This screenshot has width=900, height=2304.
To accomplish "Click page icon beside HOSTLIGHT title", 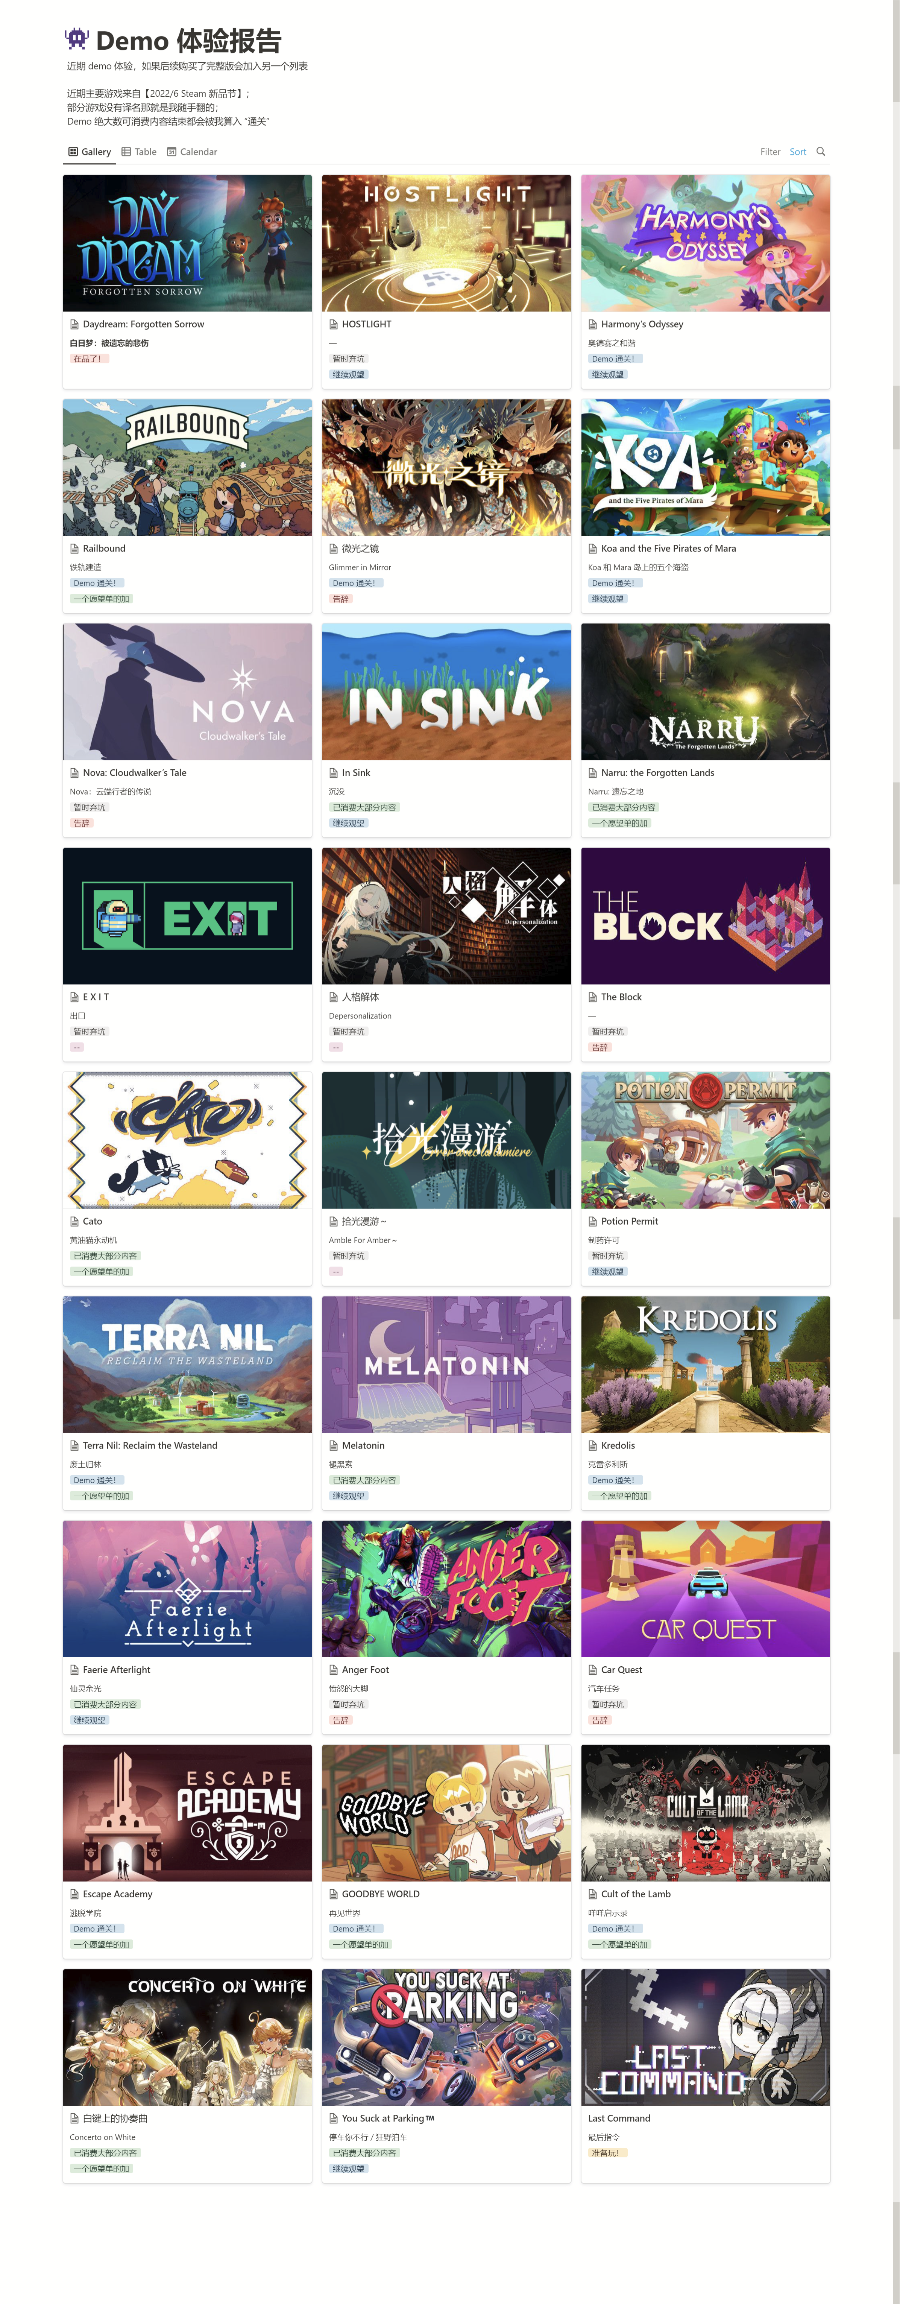I will (334, 324).
